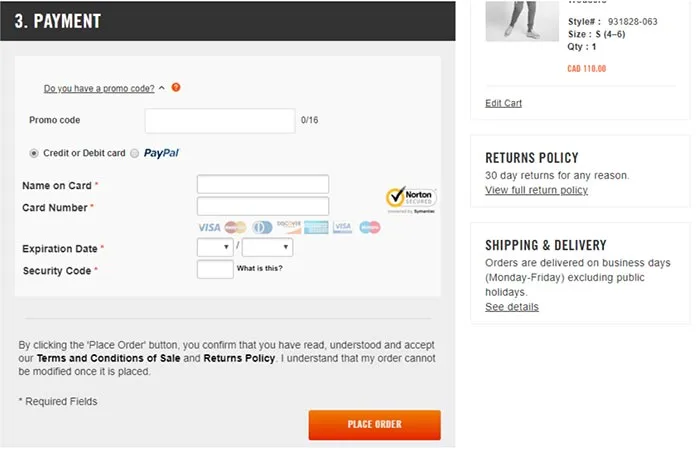Viewport: 700px width, 450px height.
Task: Open View full return policy link
Action: 536,190
